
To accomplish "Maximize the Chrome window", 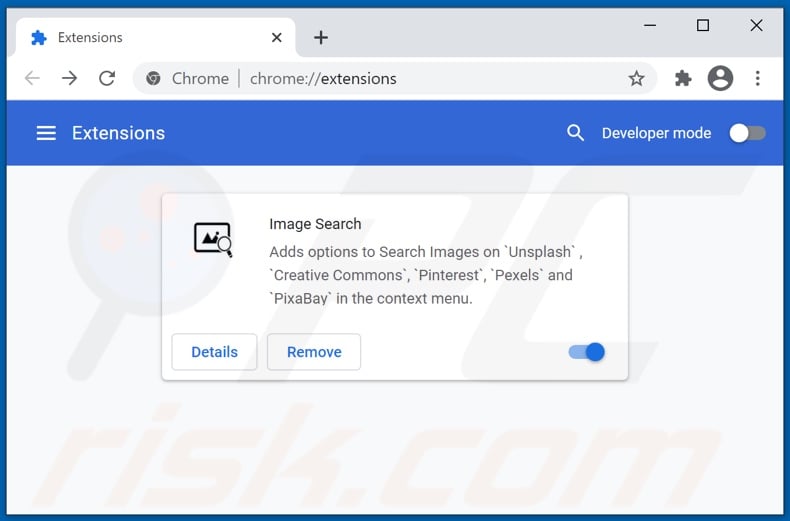I will tap(703, 25).
